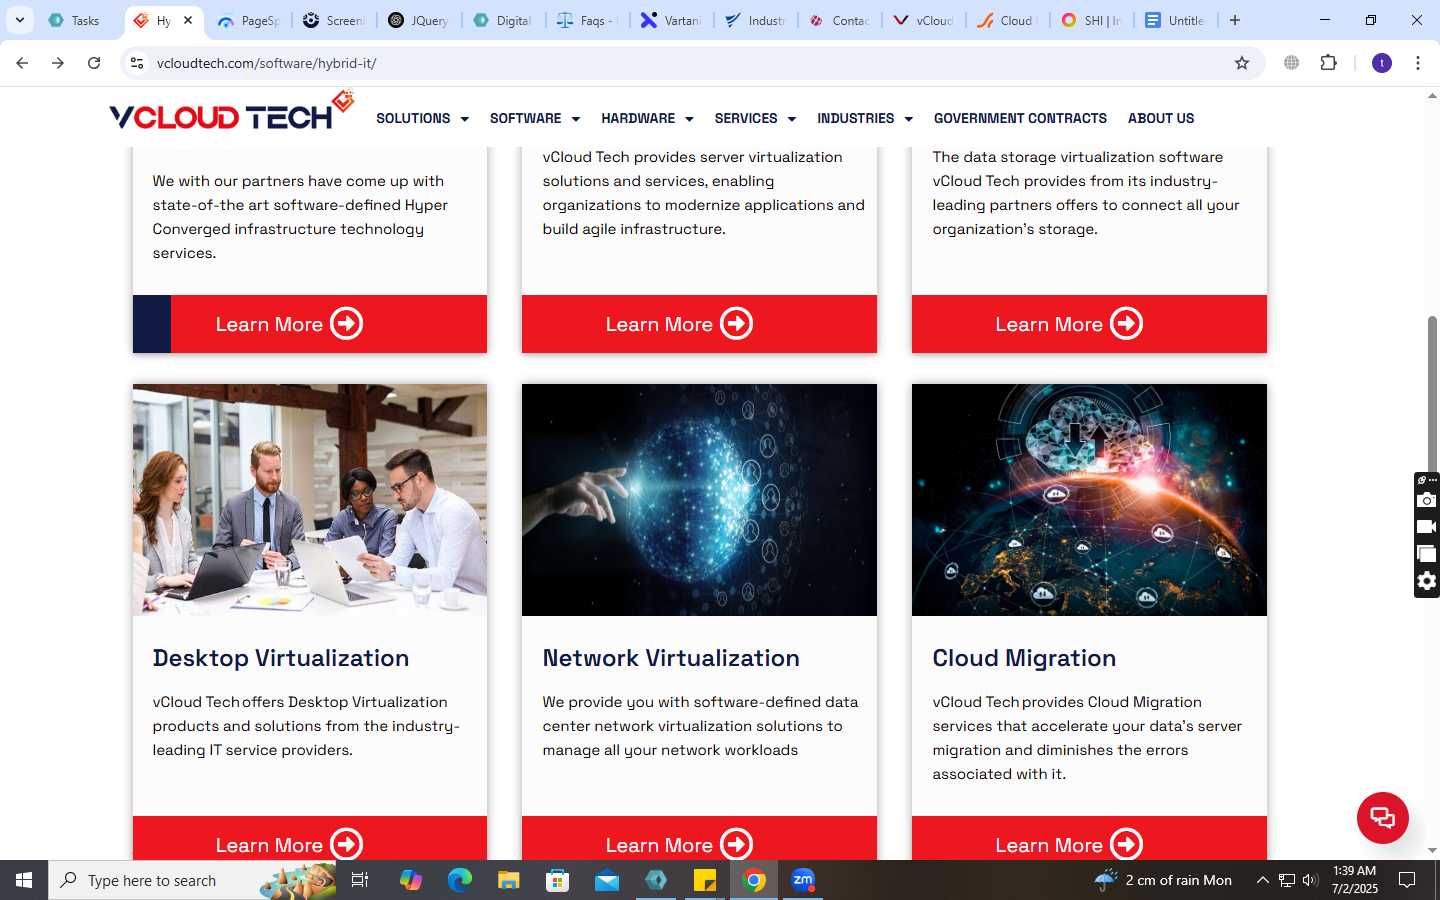Click the Windows taskbar search box
This screenshot has height=900, width=1440.
point(194,880)
